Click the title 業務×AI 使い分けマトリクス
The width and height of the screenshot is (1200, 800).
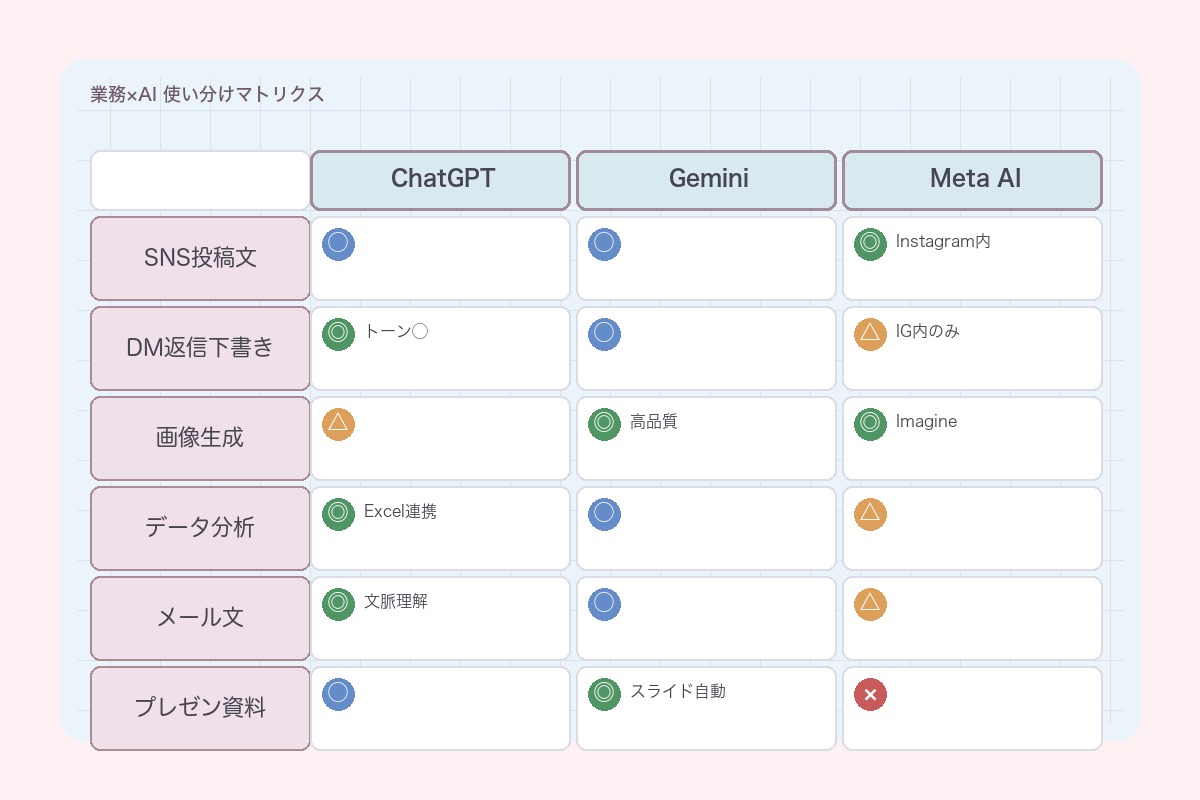(x=207, y=94)
